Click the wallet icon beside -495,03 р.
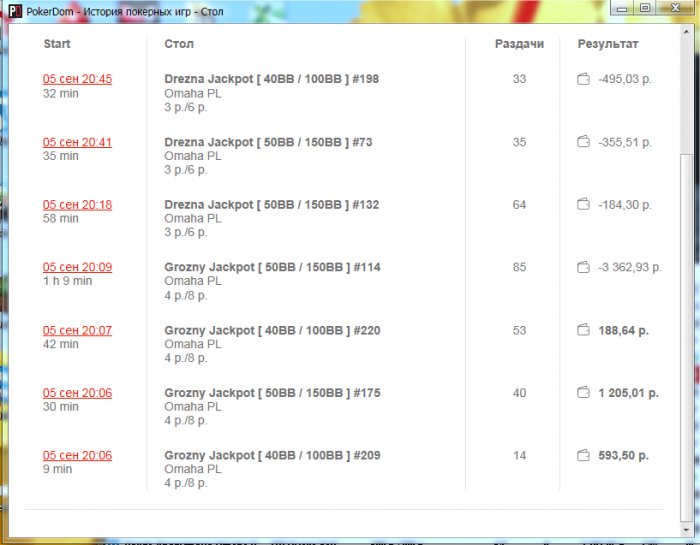Image resolution: width=700 pixels, height=545 pixels. point(583,79)
